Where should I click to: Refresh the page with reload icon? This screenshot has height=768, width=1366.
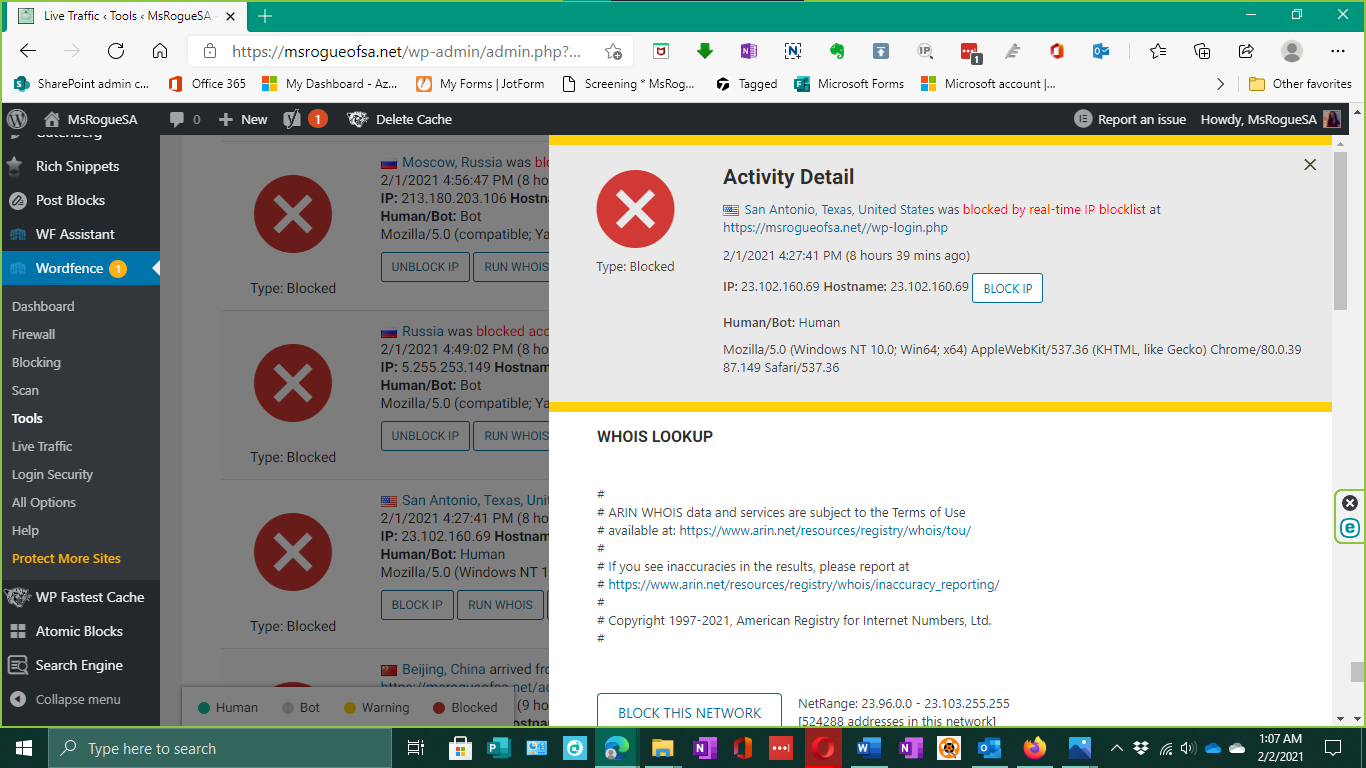point(116,51)
